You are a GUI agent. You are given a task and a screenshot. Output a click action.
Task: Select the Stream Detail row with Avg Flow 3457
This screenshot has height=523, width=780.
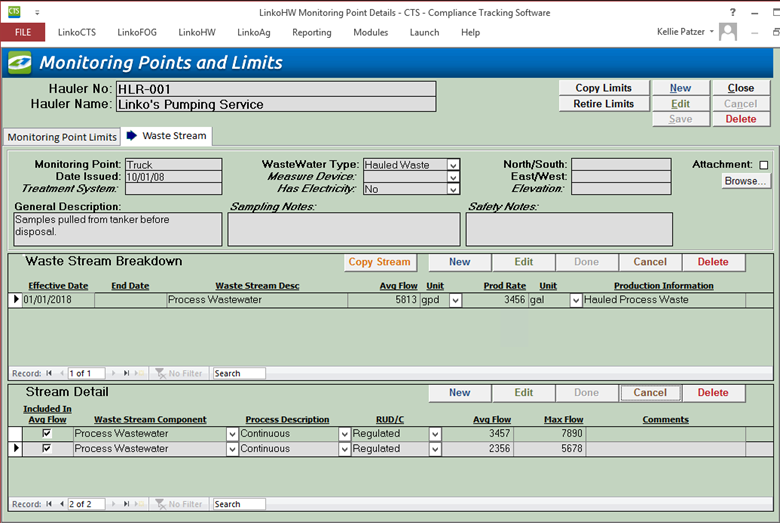click(15, 433)
